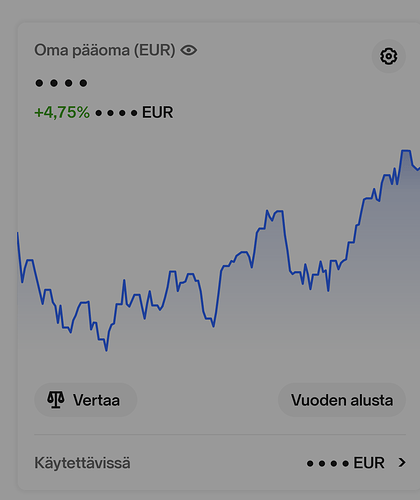Expand Käytettävissä with the right chevron
The image size is (420, 500).
[402, 463]
